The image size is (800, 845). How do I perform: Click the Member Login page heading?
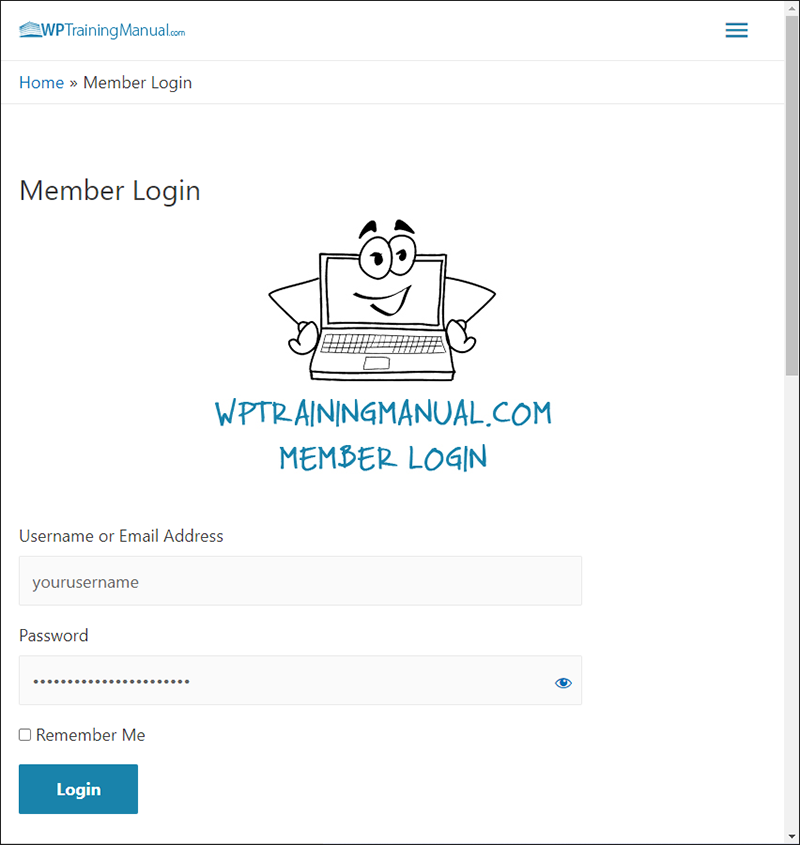click(x=110, y=191)
